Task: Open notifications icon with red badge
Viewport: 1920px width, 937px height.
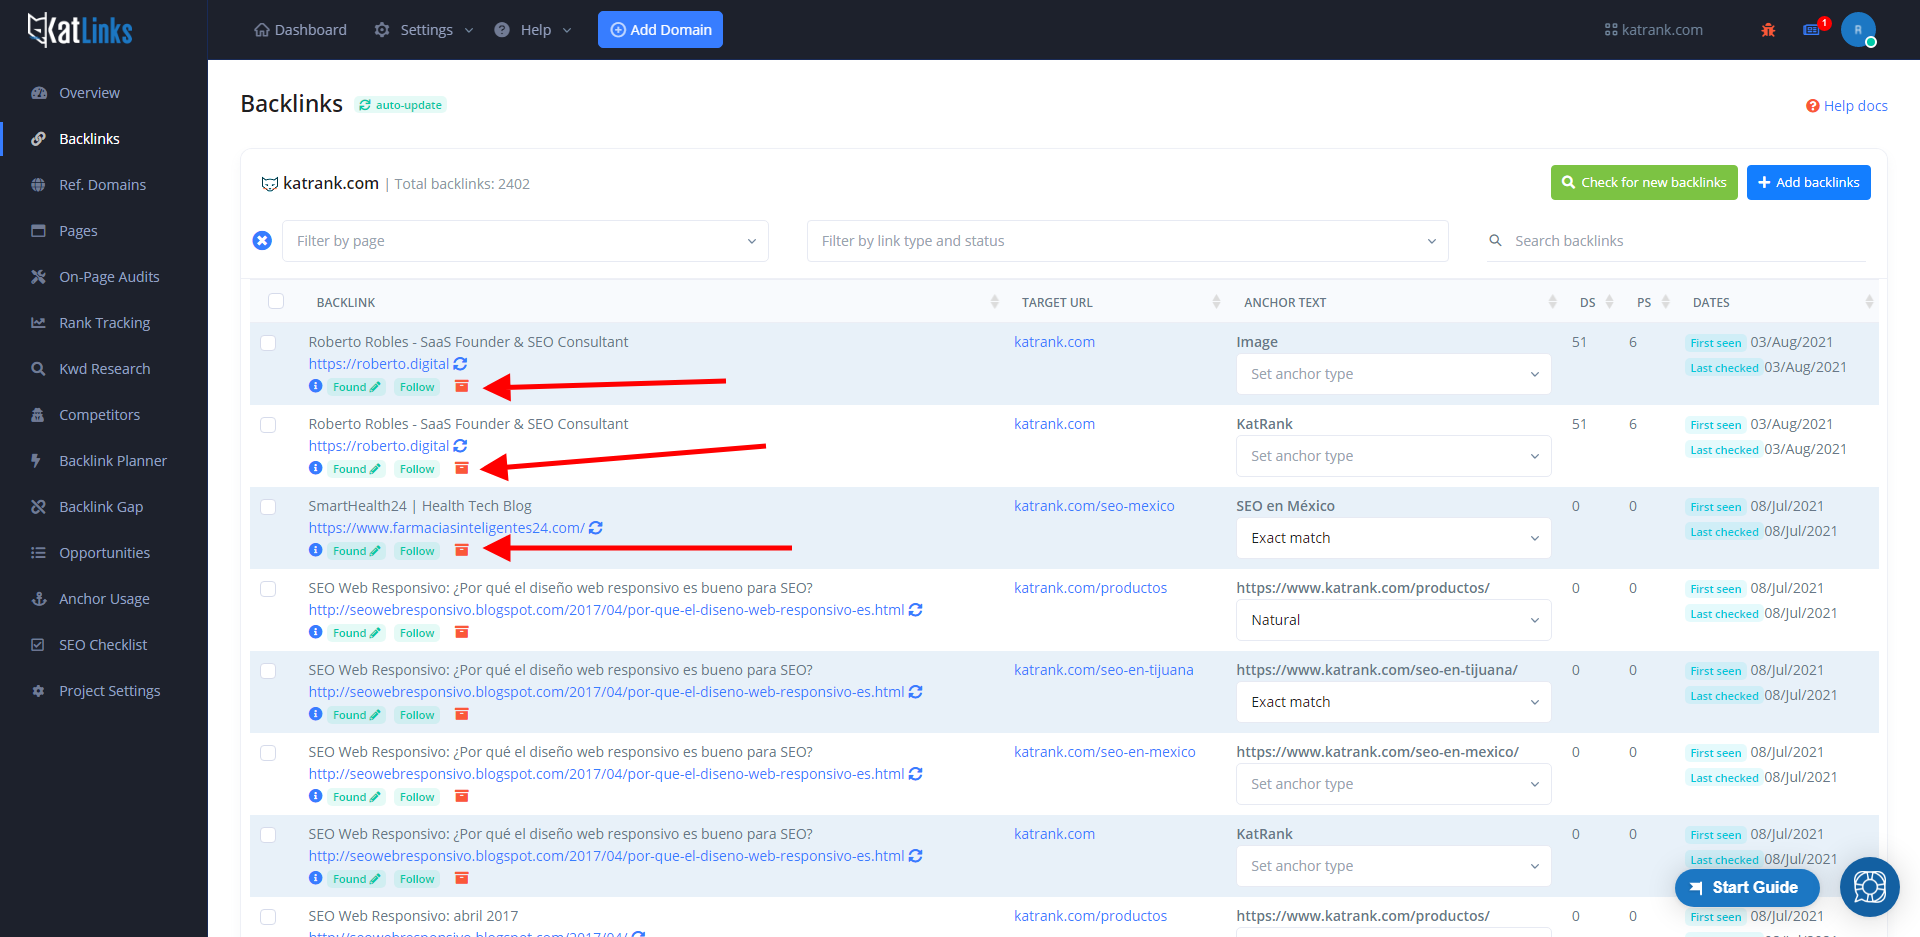Action: click(1814, 29)
